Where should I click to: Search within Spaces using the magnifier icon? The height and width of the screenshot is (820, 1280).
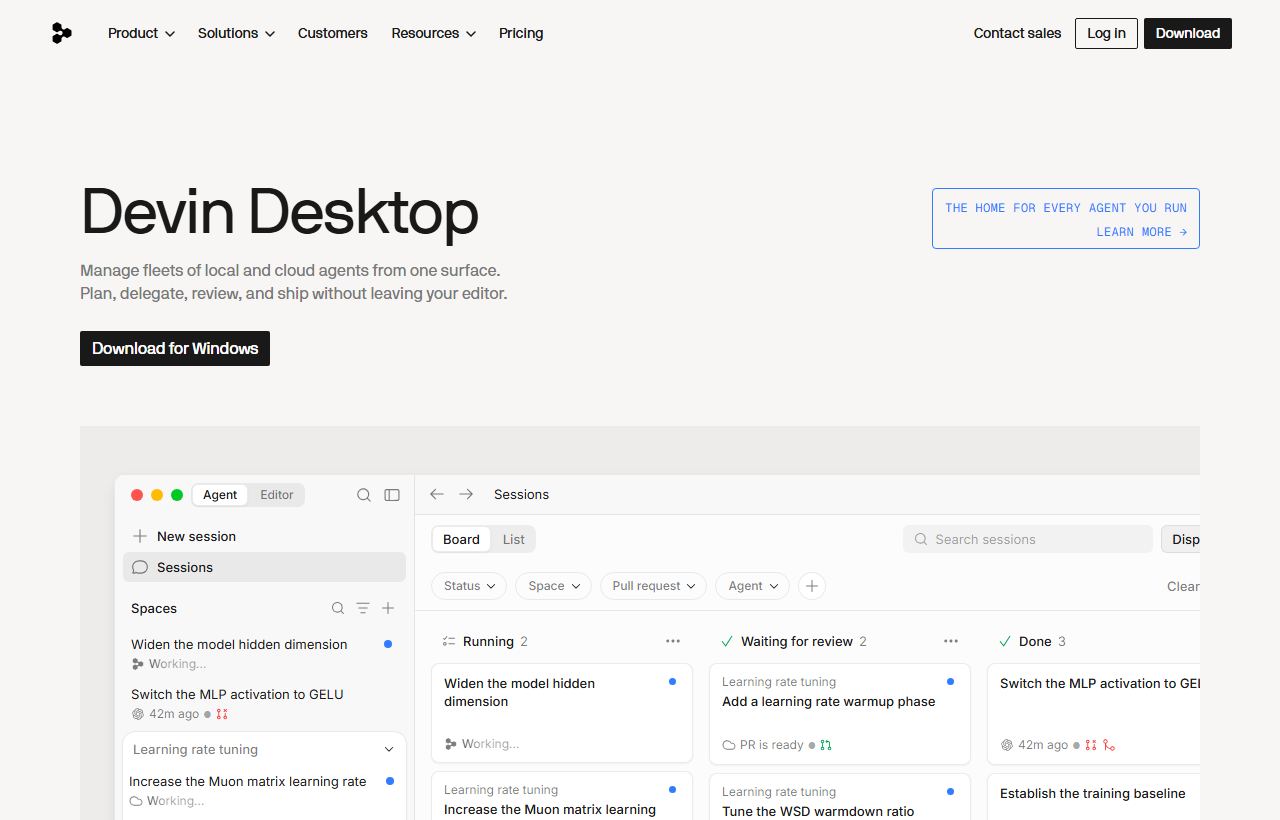338,608
